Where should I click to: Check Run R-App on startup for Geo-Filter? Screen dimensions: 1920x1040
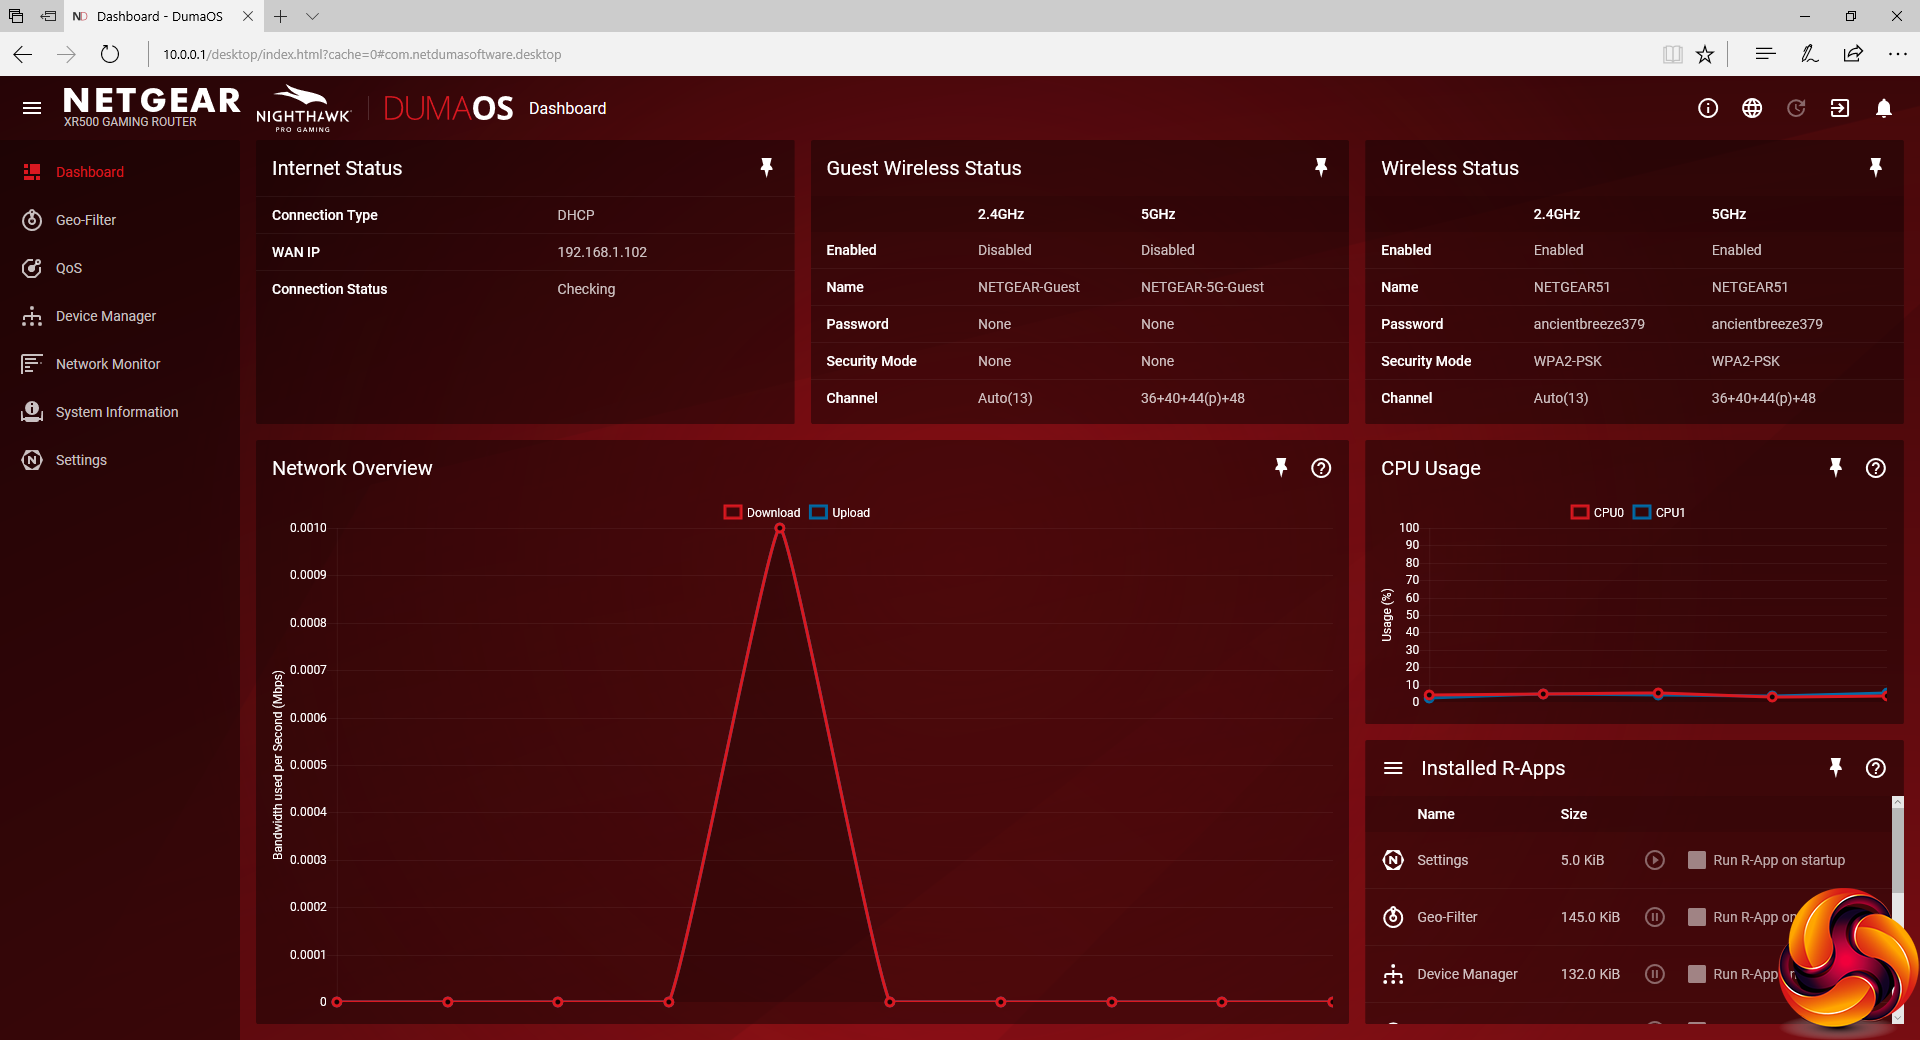pos(1697,917)
